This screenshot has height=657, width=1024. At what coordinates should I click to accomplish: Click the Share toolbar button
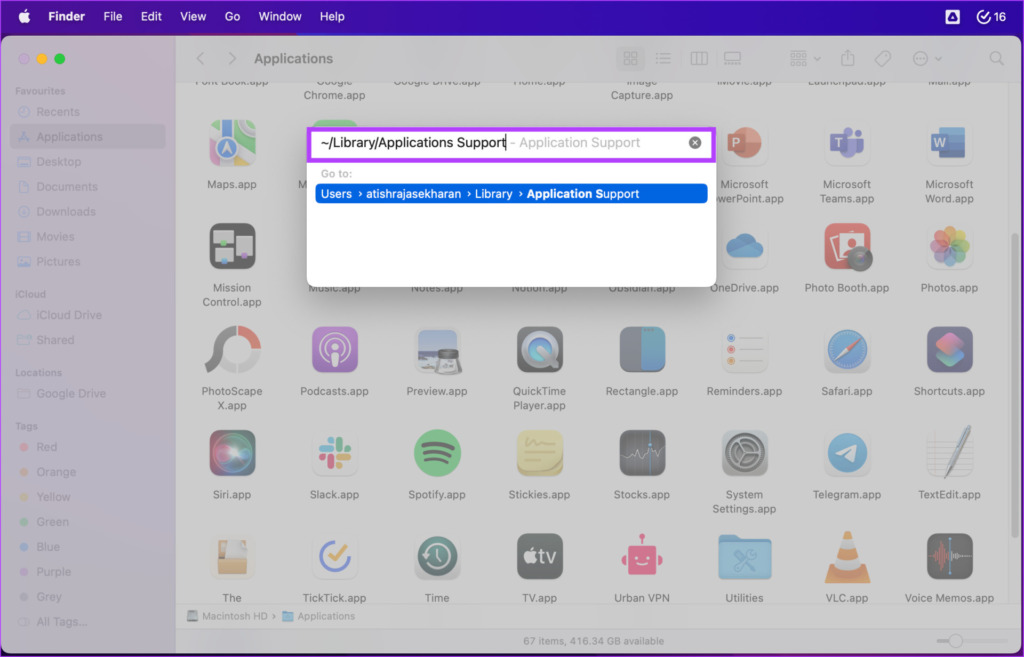pyautogui.click(x=848, y=58)
